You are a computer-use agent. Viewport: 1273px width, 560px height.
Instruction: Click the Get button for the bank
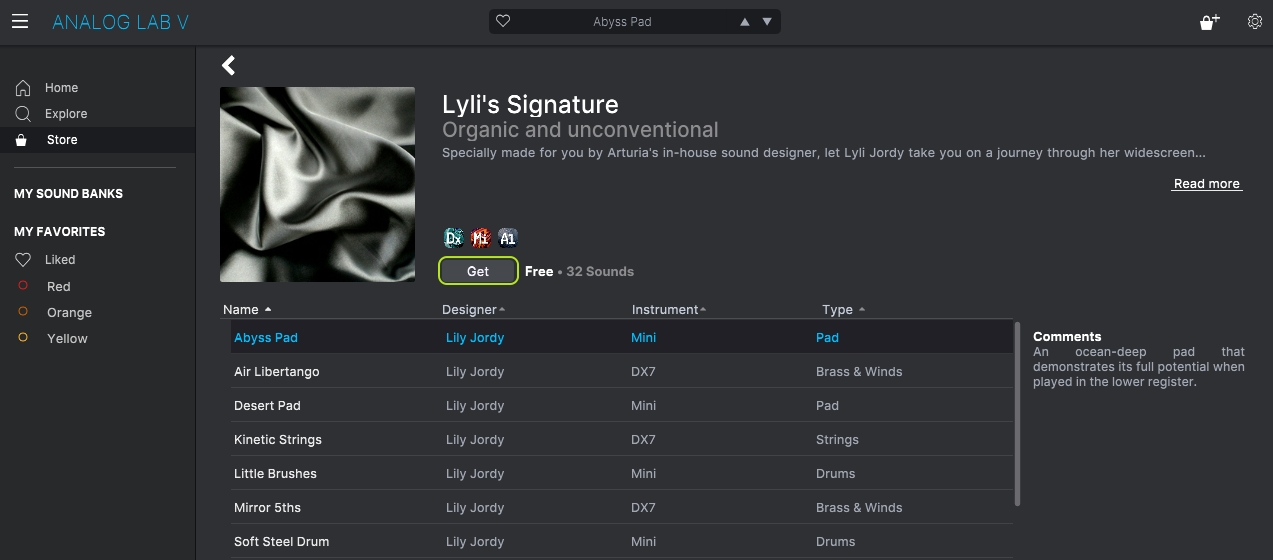tap(478, 271)
